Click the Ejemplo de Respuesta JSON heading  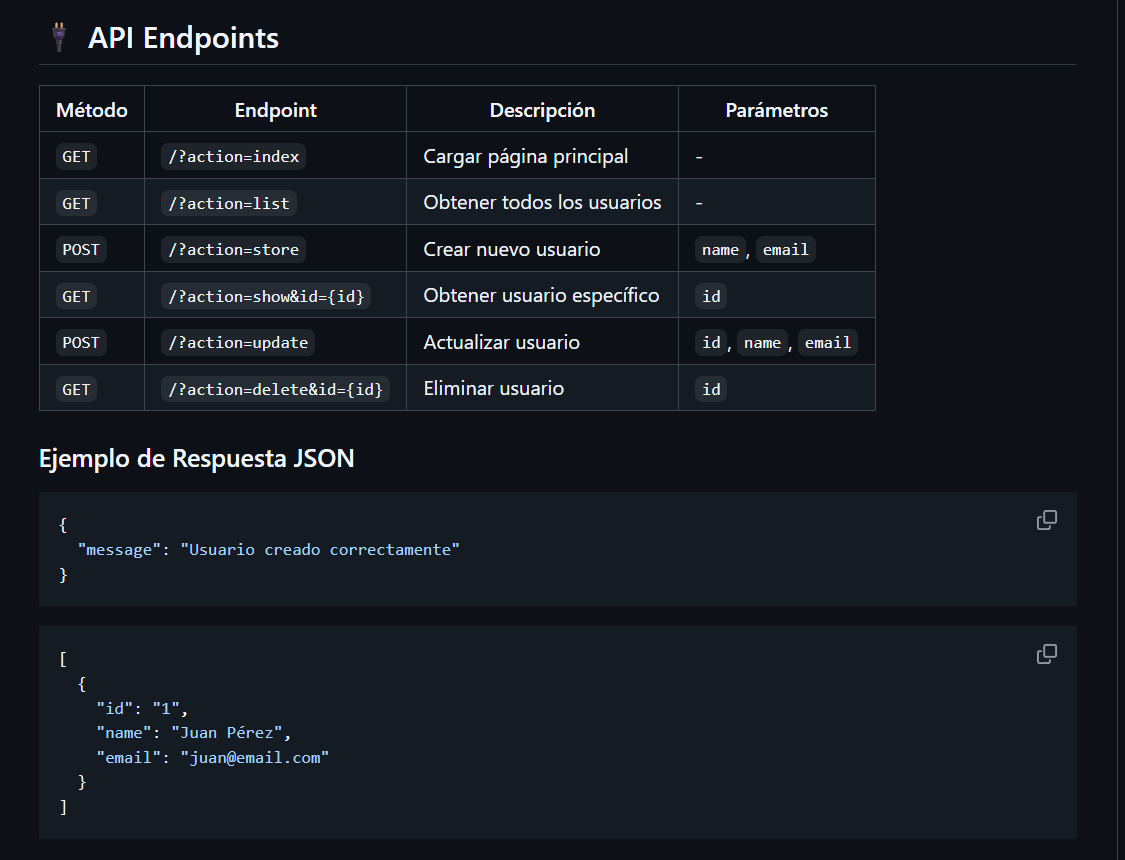click(196, 458)
